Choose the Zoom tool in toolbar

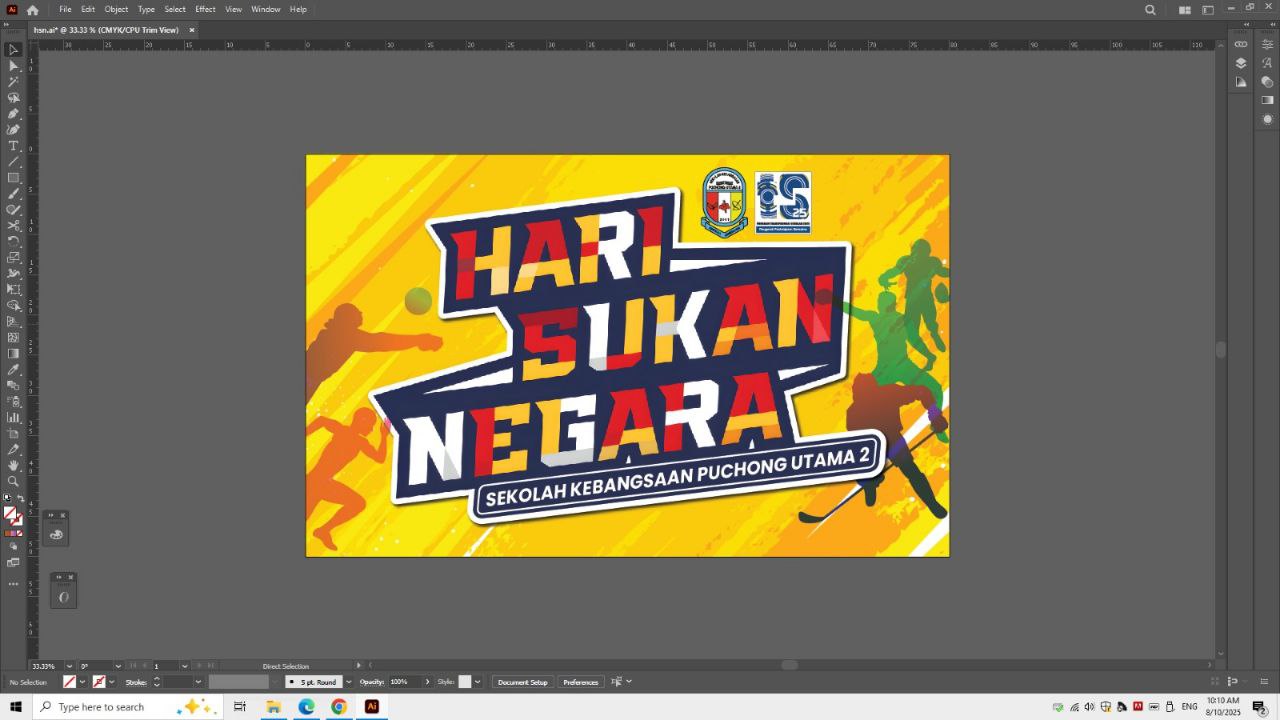[x=13, y=481]
